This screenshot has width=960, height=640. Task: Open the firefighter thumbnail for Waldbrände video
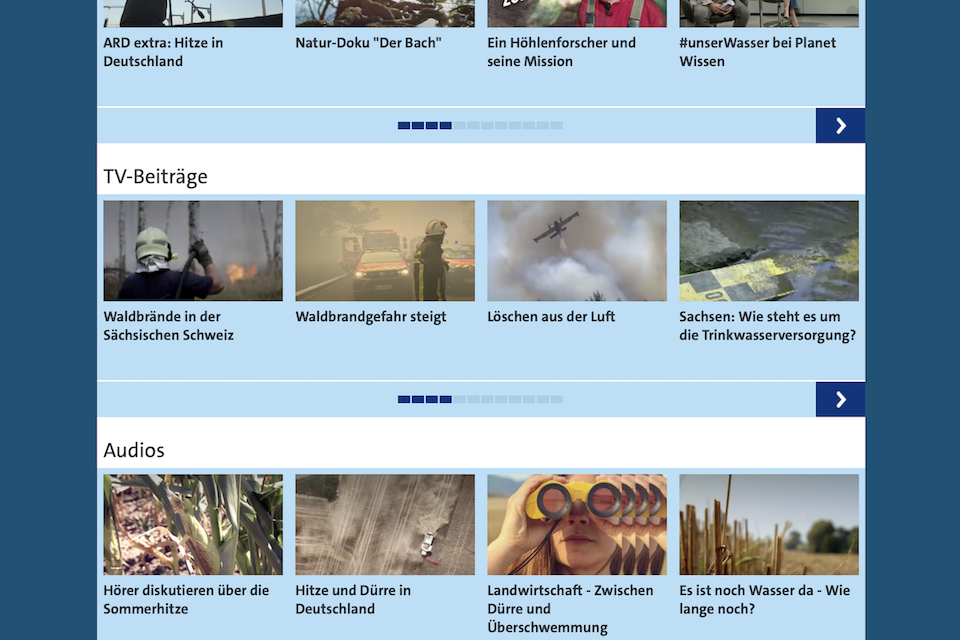193,251
